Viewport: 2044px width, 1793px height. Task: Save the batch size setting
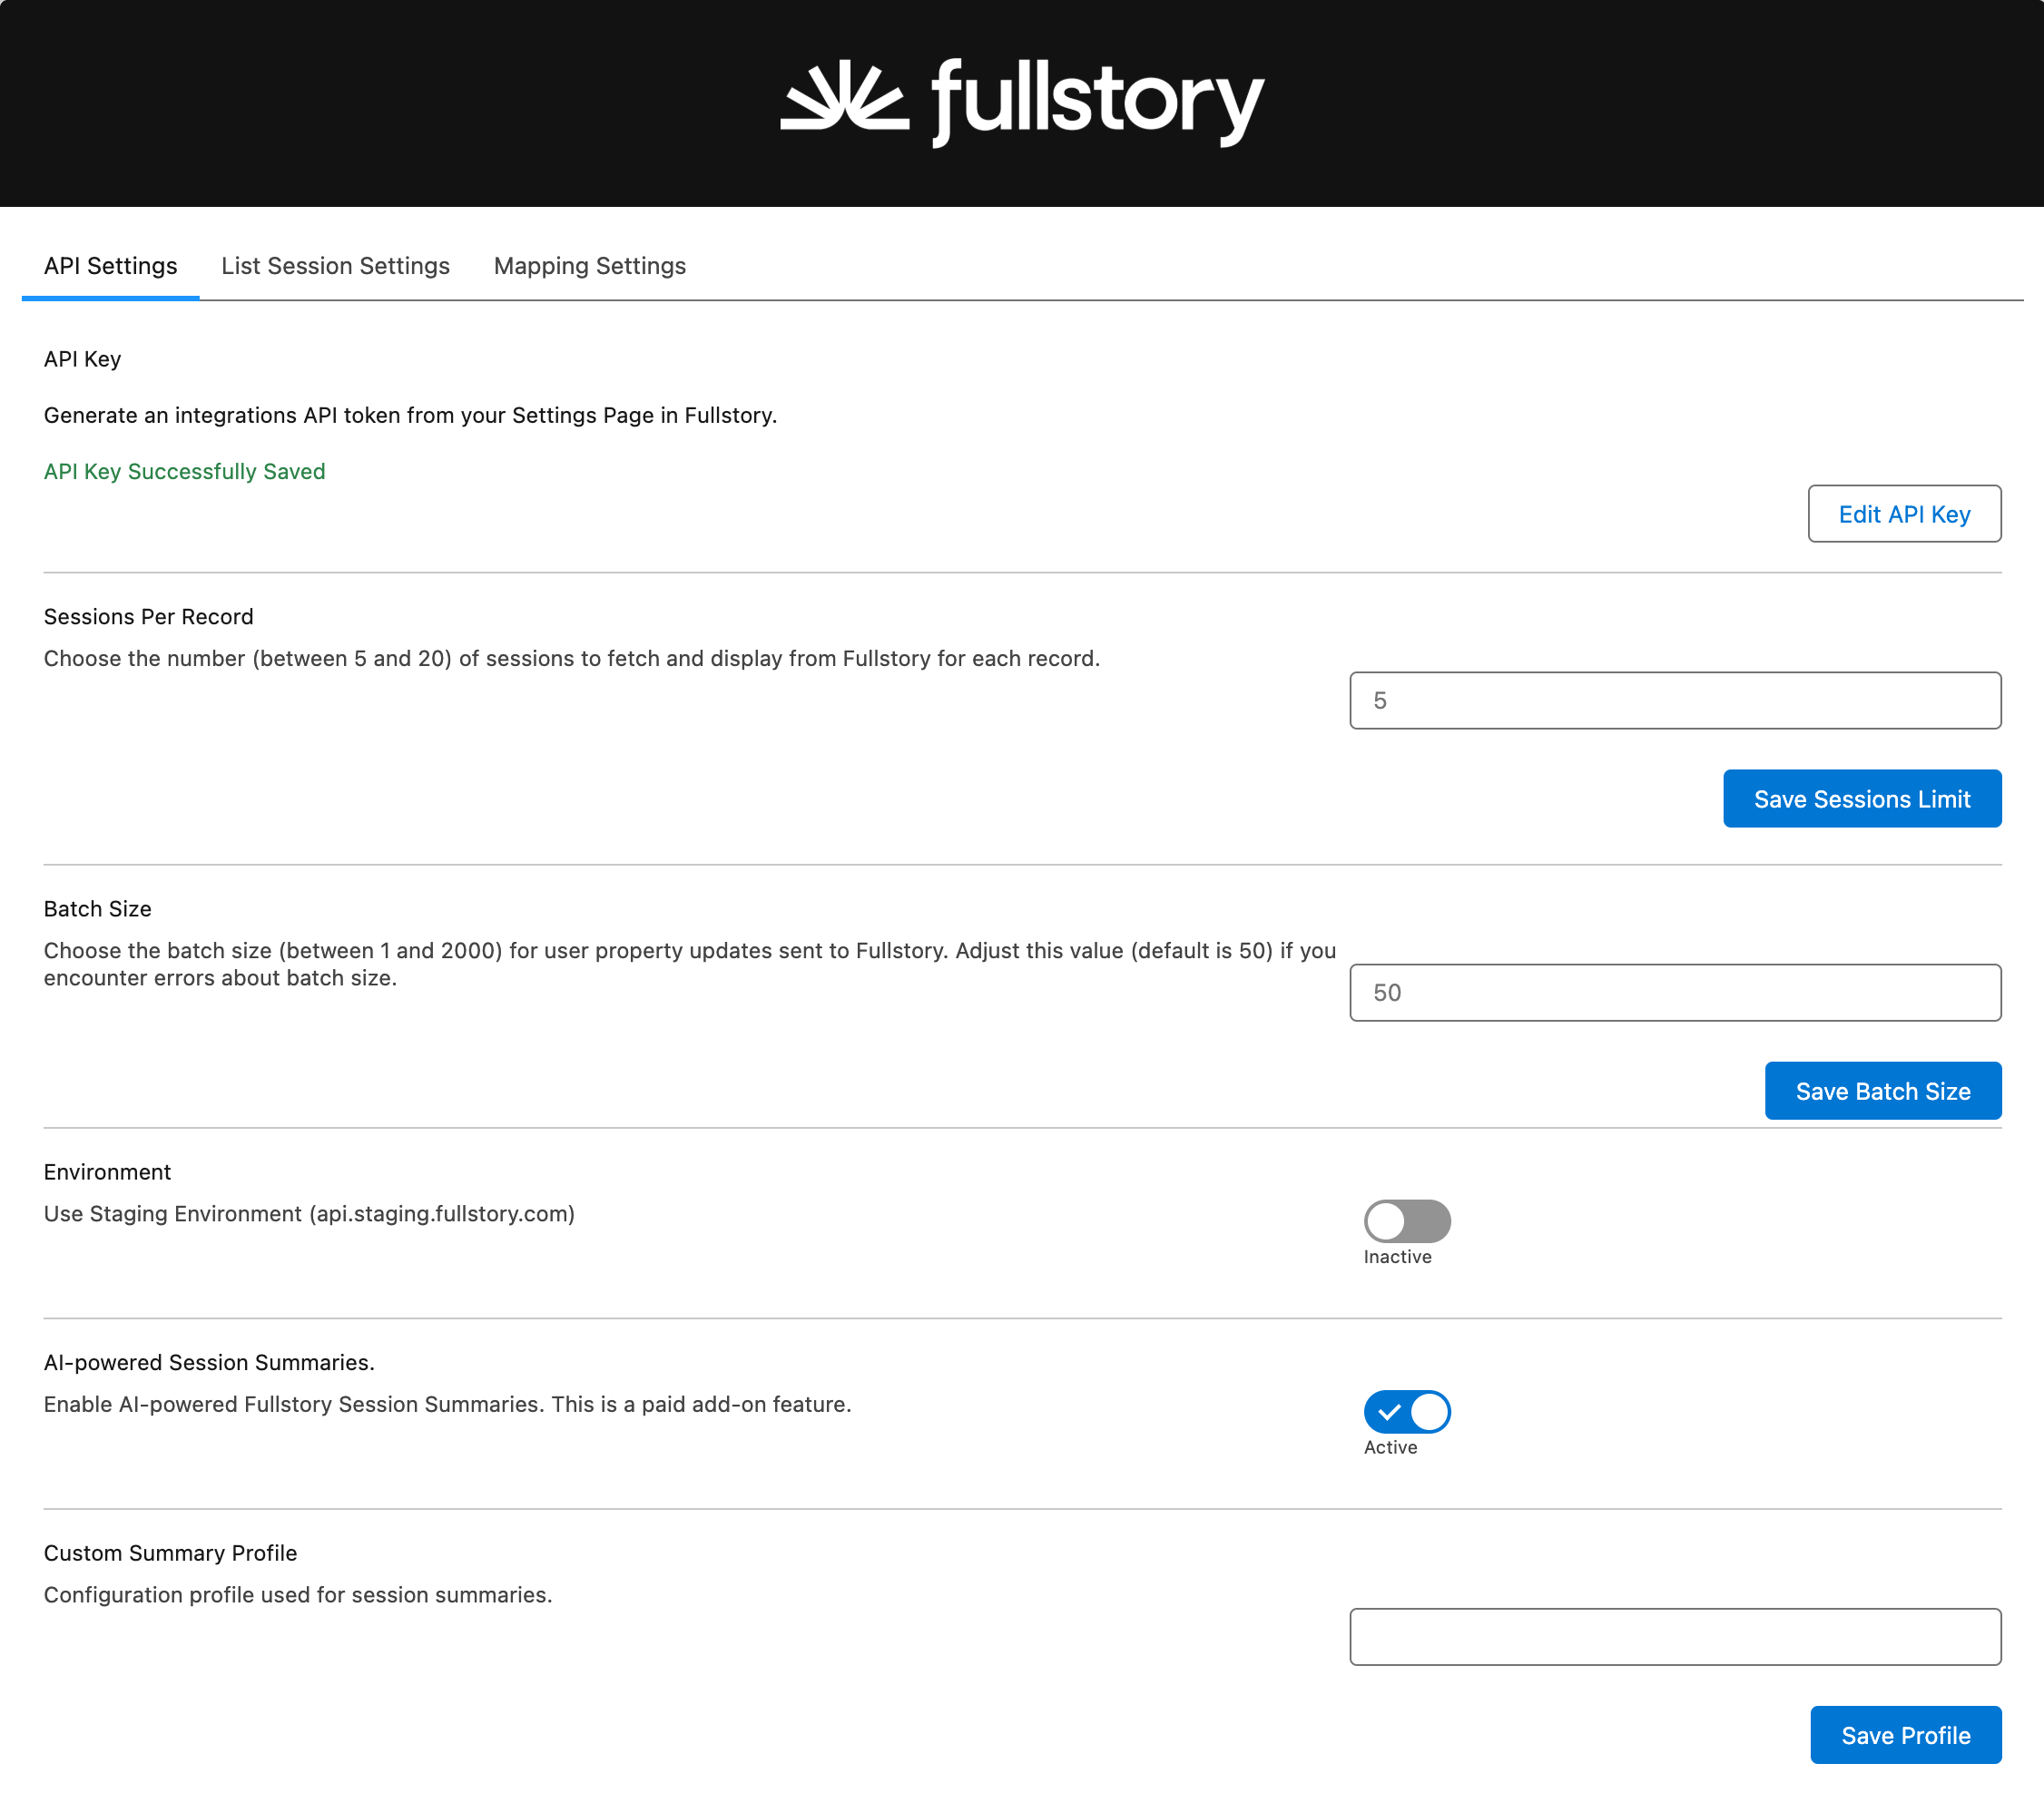1882,1091
